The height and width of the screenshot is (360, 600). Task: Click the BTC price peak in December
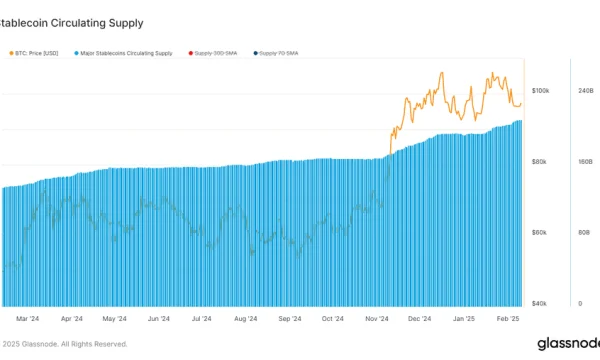(442, 73)
